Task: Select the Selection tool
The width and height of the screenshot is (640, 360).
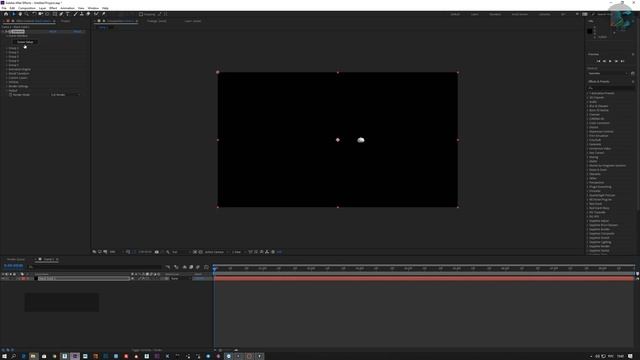Action: pos(13,14)
